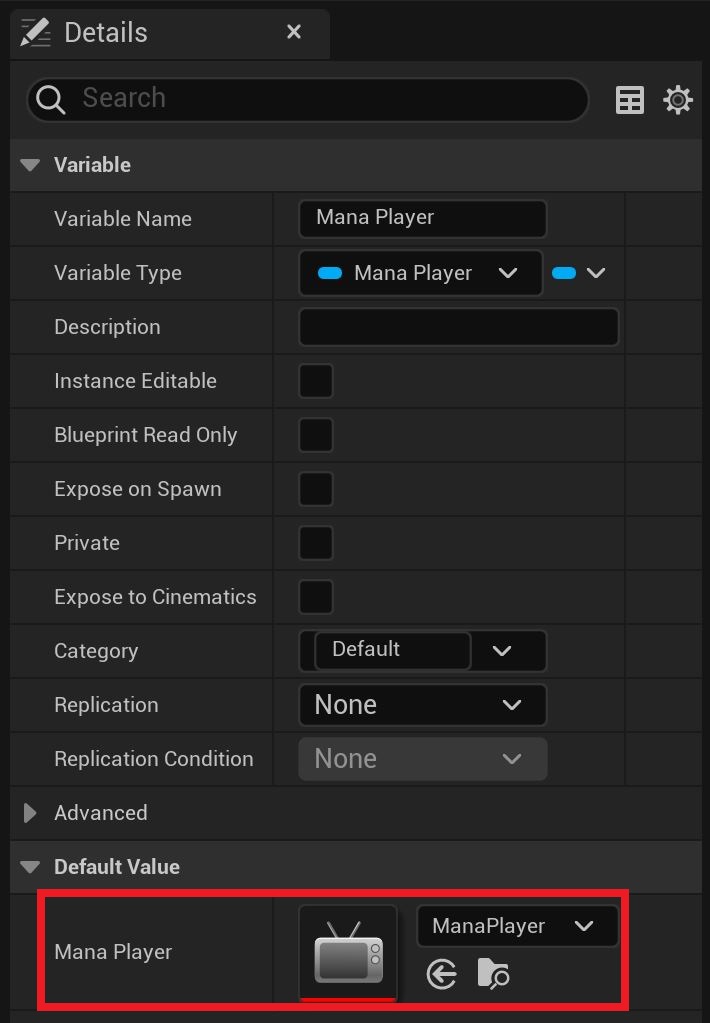
Task: Open the Category dropdown showing Default
Action: click(x=422, y=650)
